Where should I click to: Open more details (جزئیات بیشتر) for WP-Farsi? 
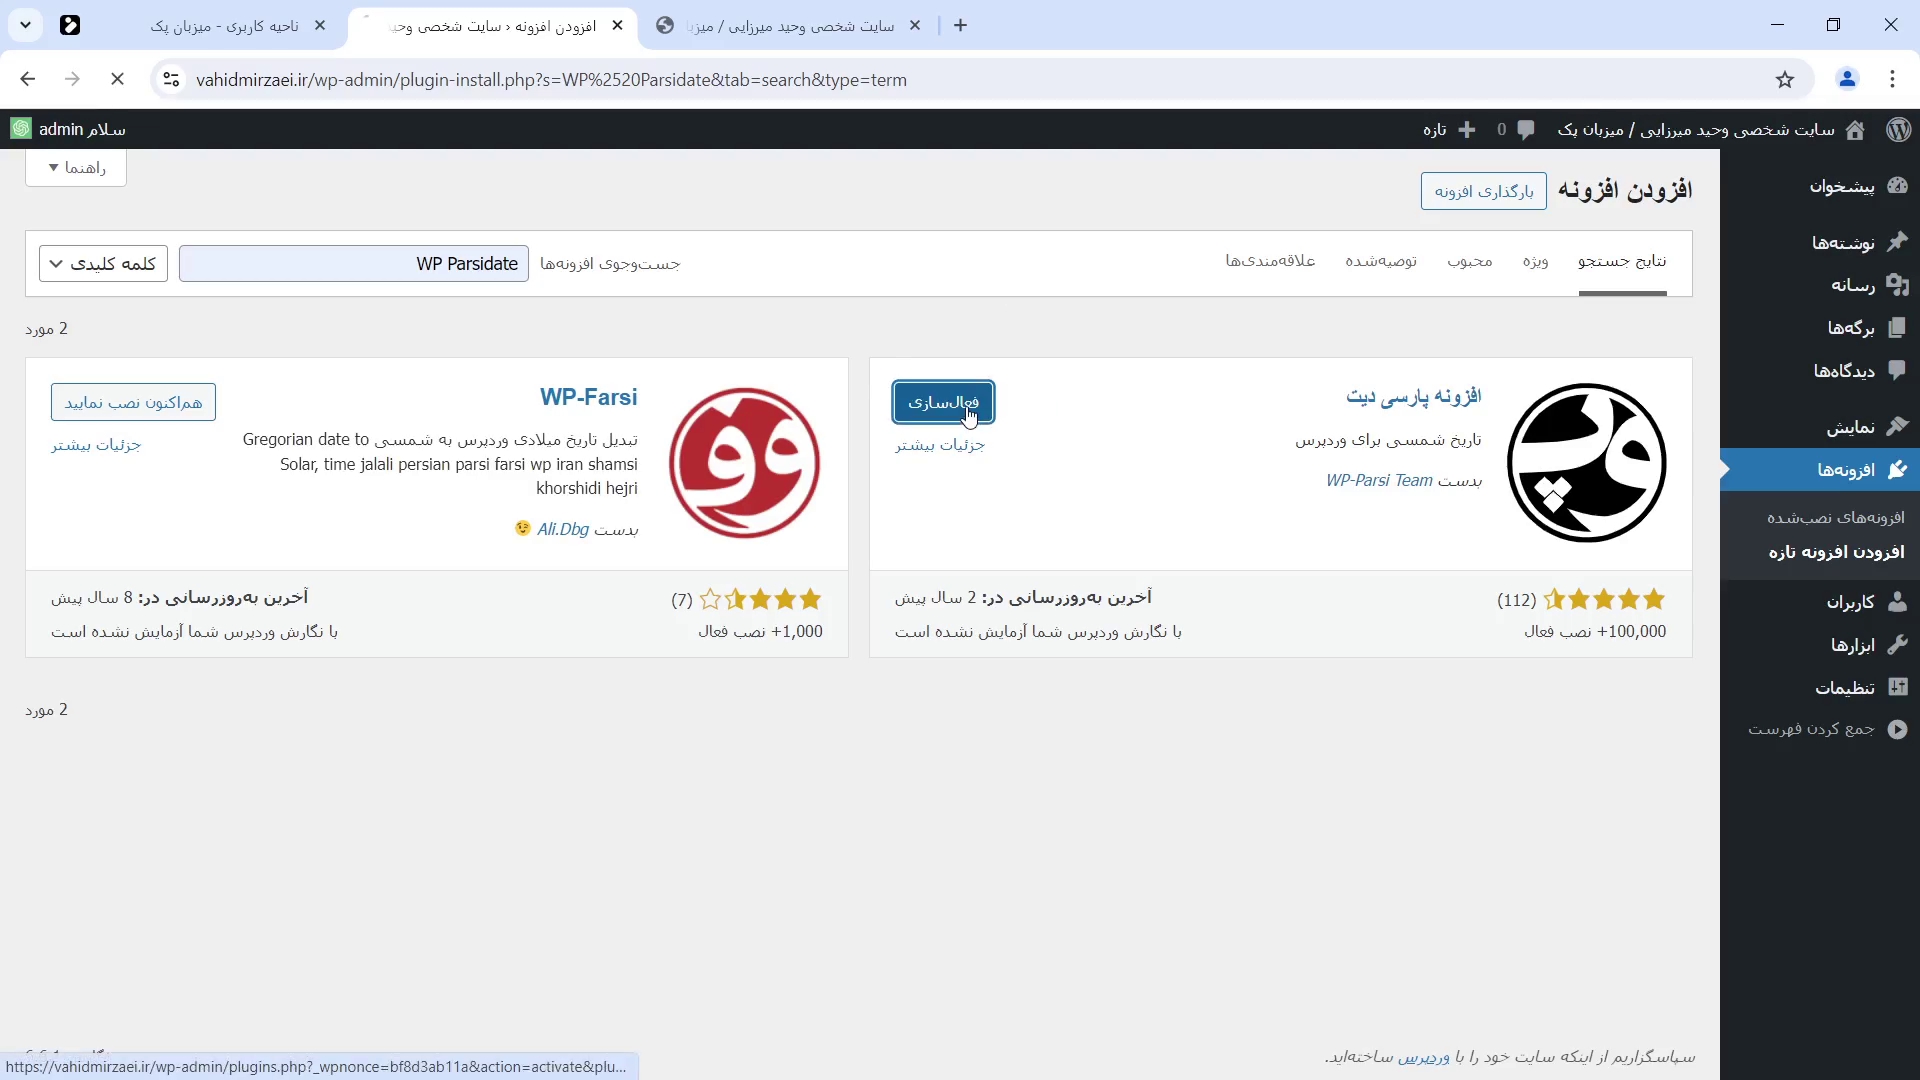click(x=96, y=445)
